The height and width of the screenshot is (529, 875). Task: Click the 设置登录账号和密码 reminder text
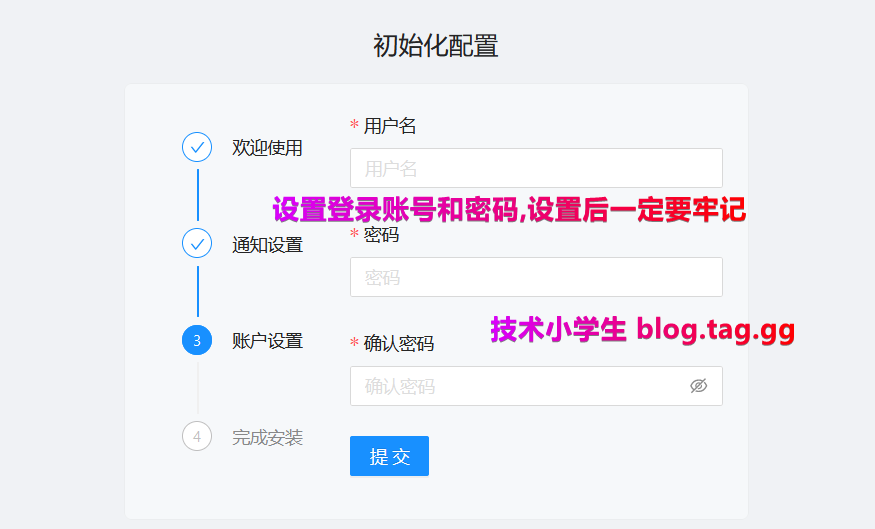[509, 210]
